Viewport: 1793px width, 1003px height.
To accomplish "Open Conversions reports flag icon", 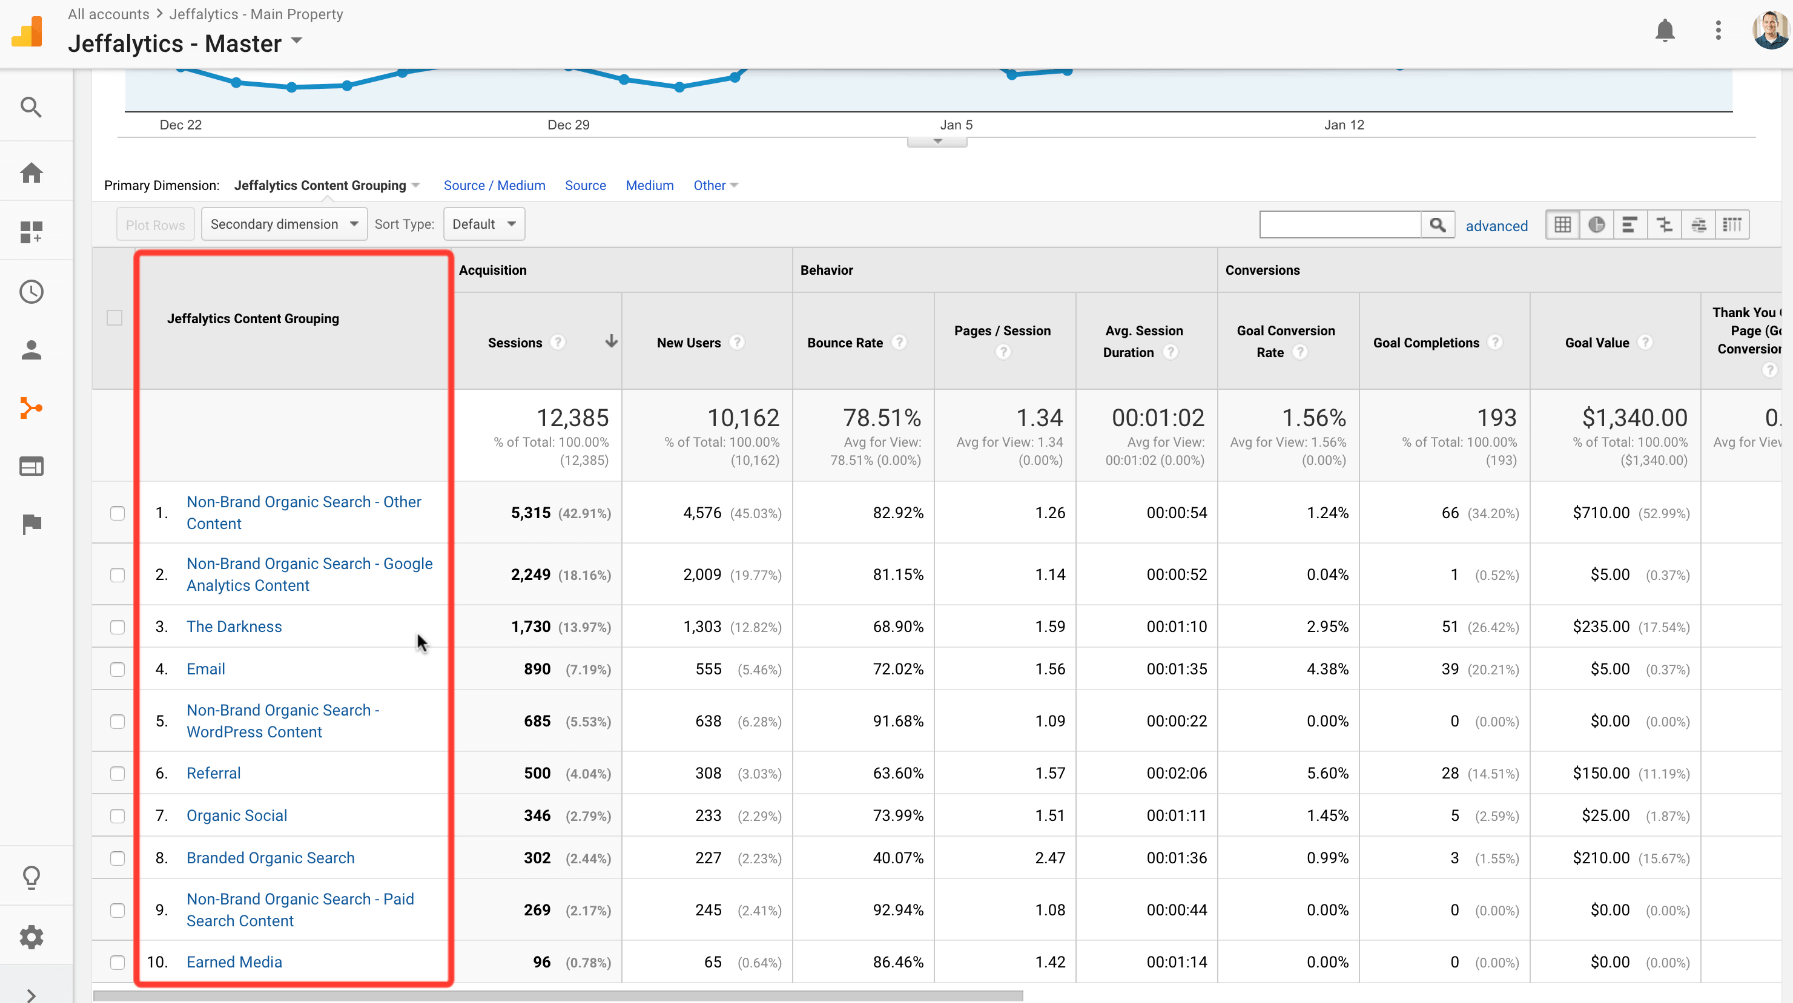I will point(31,524).
